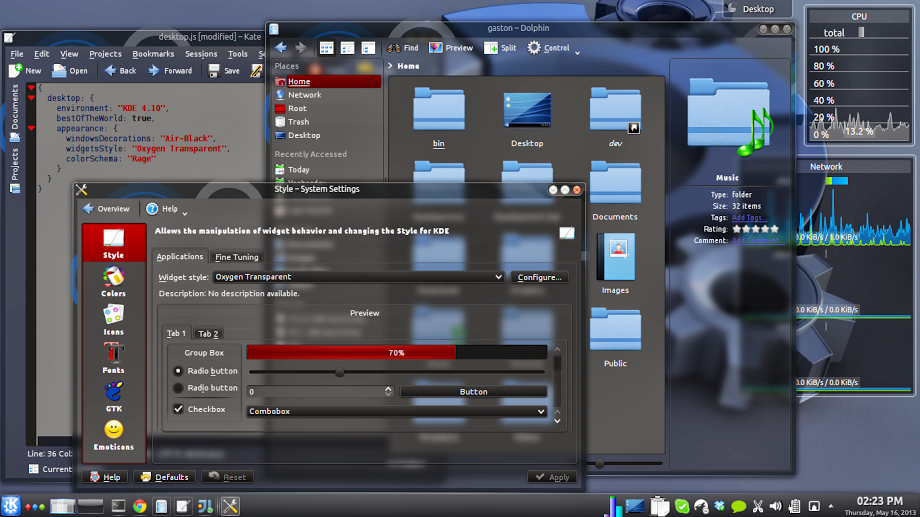
Task: Collapse the first fold marker in Kate
Action: tap(31, 88)
